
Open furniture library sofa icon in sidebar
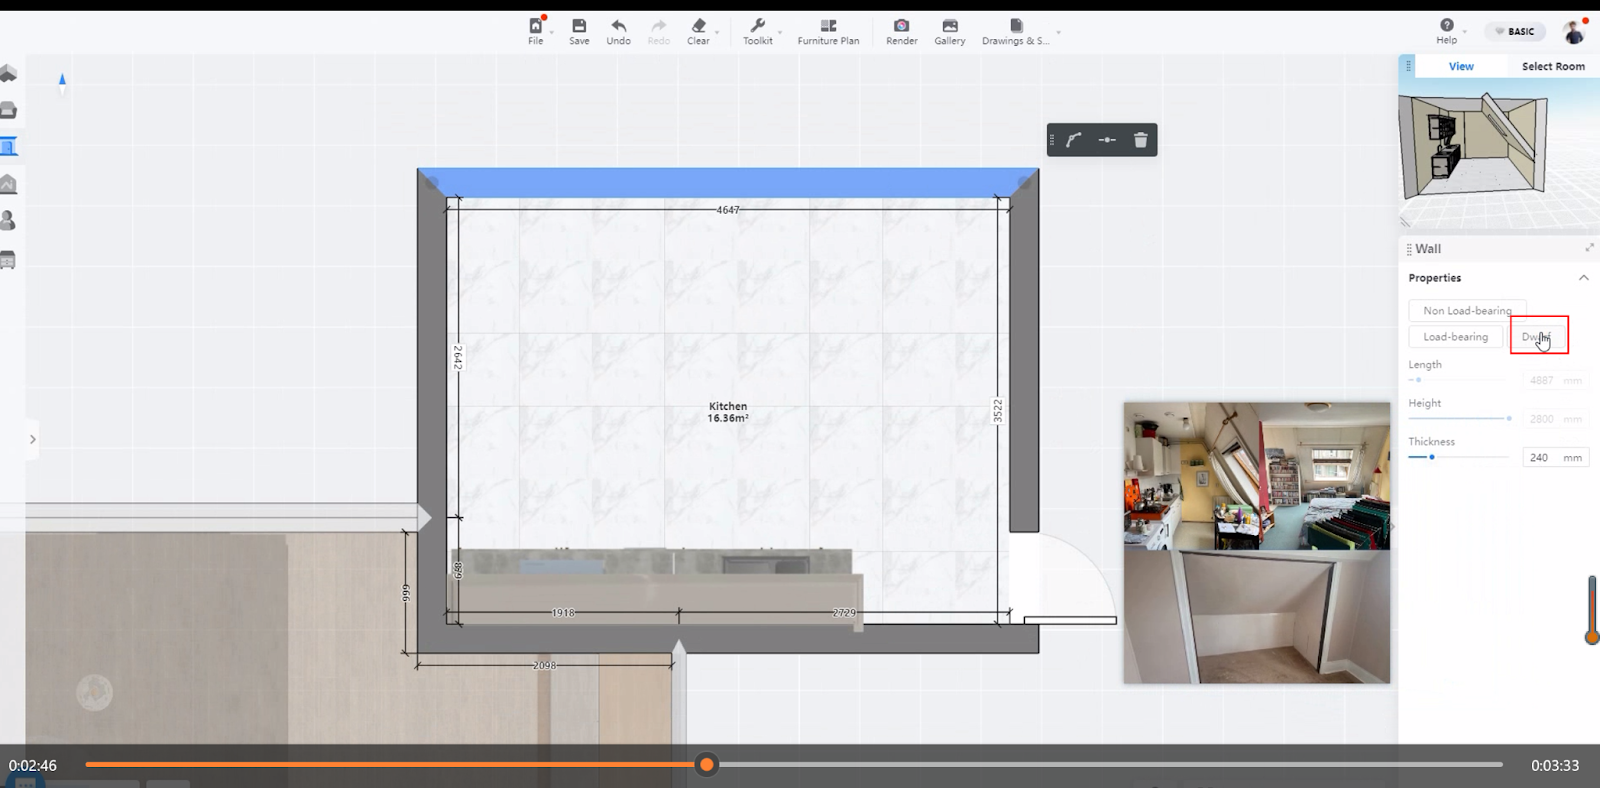coord(9,110)
